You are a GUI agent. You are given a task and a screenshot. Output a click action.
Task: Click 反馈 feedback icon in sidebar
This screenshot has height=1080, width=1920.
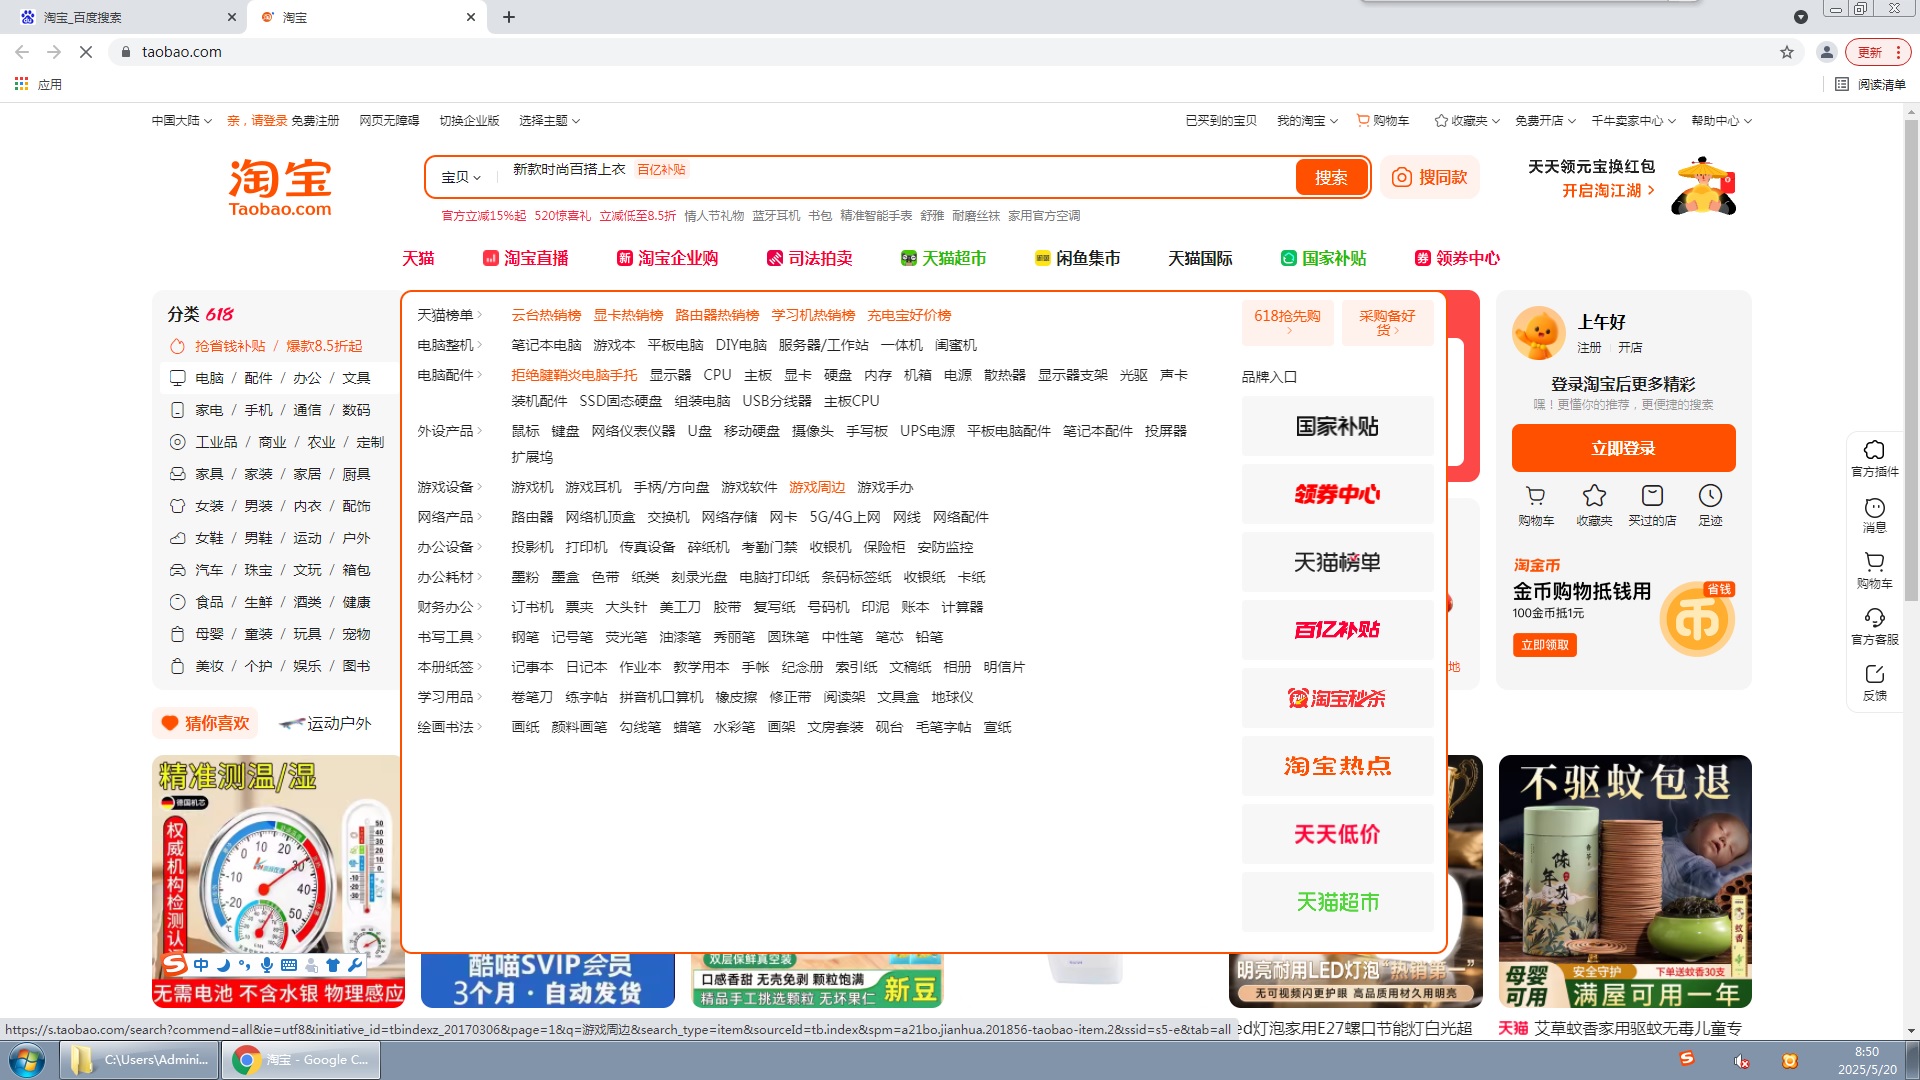1874,674
